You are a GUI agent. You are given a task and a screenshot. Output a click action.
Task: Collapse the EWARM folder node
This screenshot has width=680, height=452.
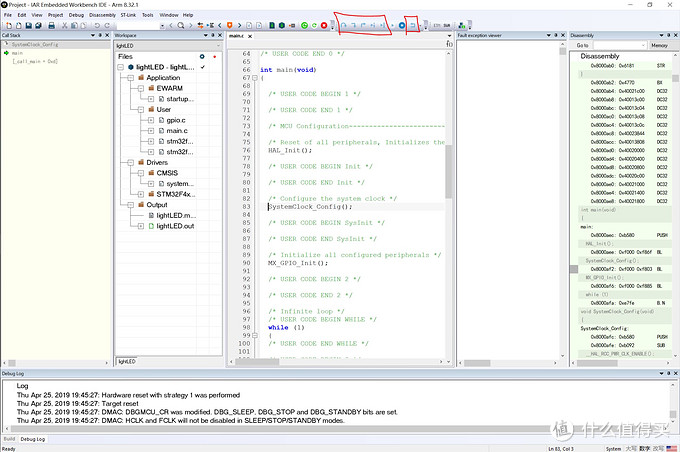141,88
